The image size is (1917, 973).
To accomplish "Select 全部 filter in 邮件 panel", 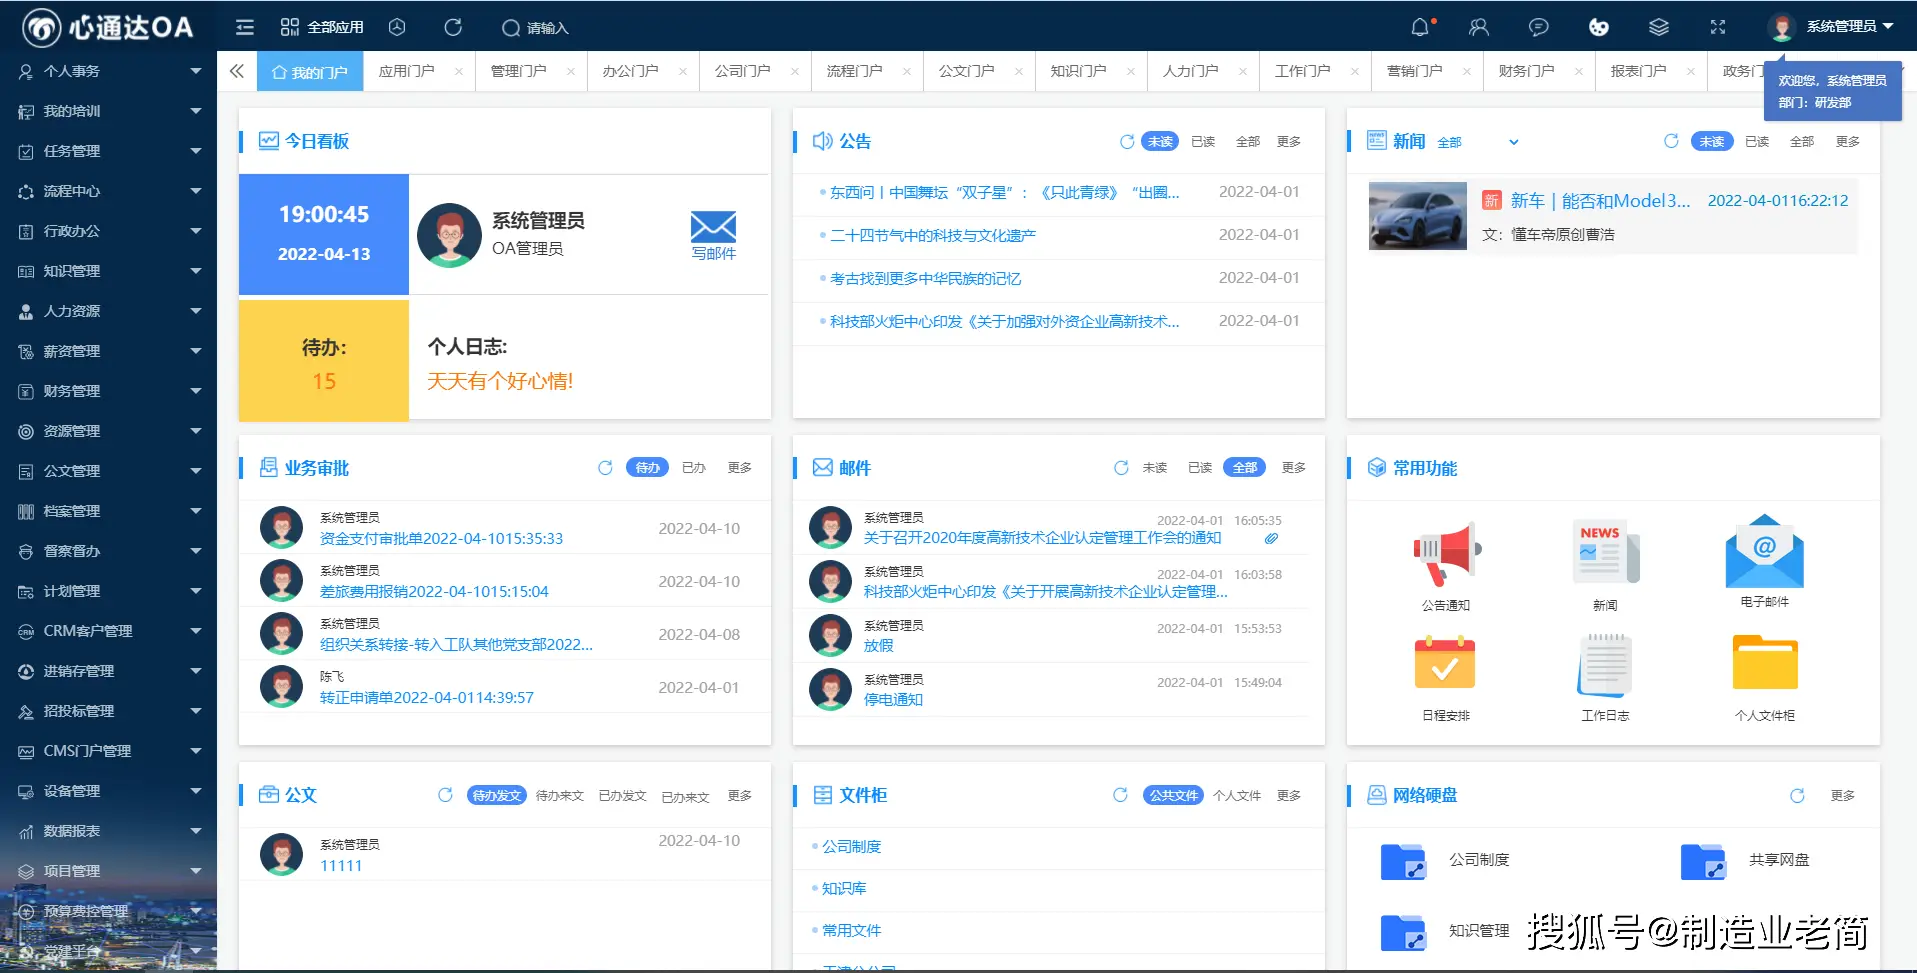I will point(1244,467).
